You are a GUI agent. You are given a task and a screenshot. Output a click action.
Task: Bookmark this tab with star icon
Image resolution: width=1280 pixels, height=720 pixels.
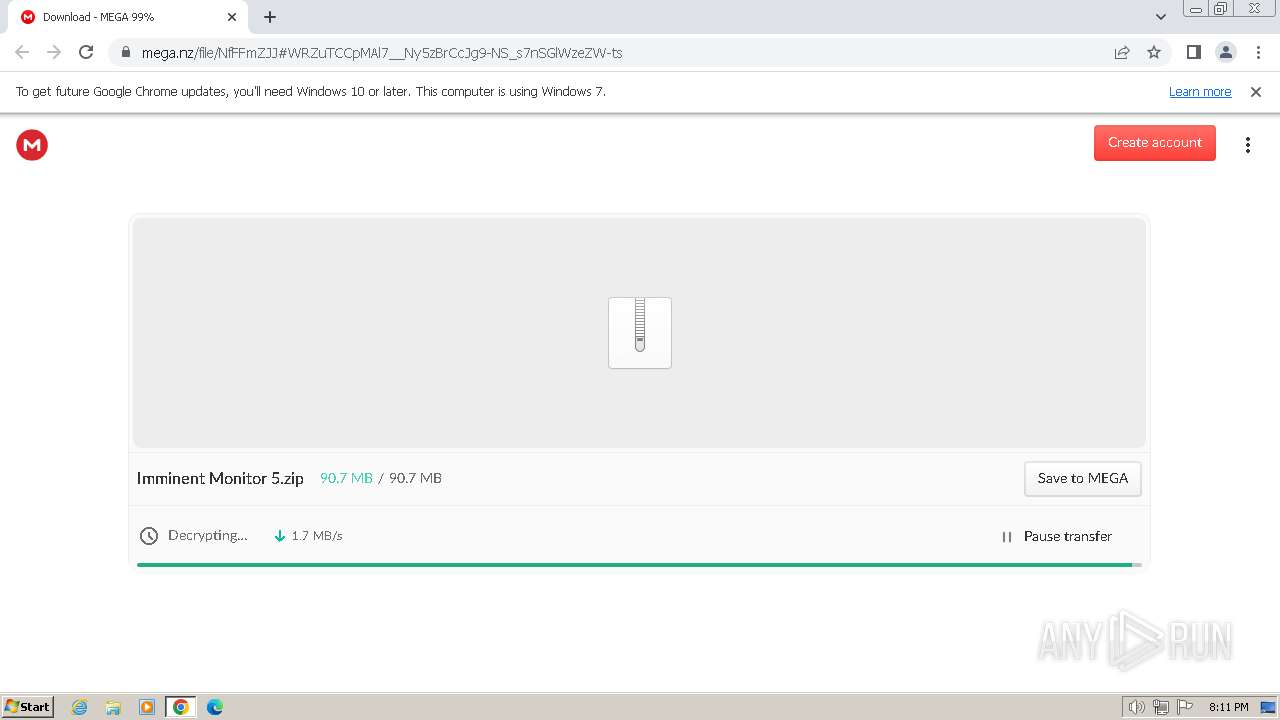point(1154,52)
